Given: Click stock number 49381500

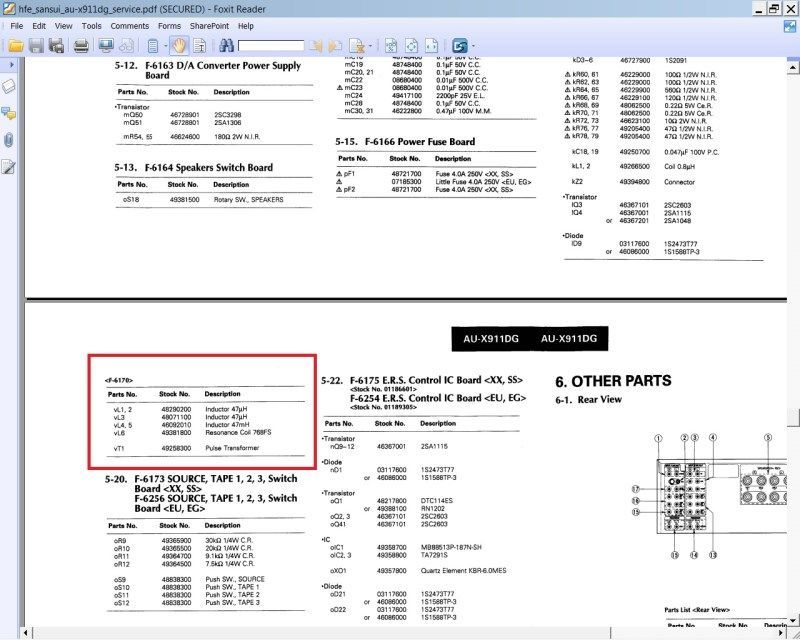Looking at the screenshot, I should click(x=184, y=200).
